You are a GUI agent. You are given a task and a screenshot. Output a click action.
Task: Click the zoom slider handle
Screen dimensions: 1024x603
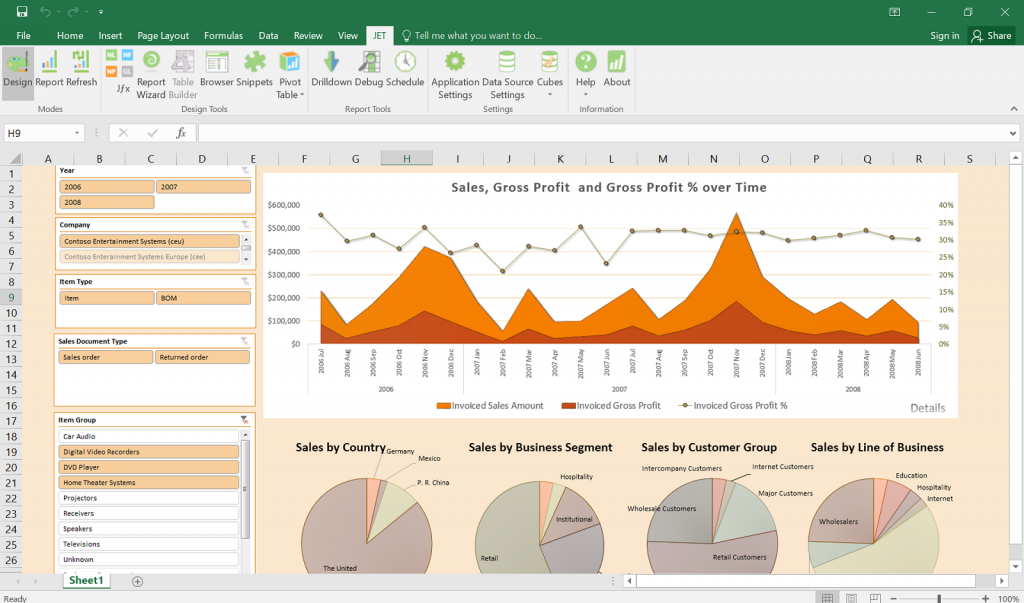pos(939,598)
